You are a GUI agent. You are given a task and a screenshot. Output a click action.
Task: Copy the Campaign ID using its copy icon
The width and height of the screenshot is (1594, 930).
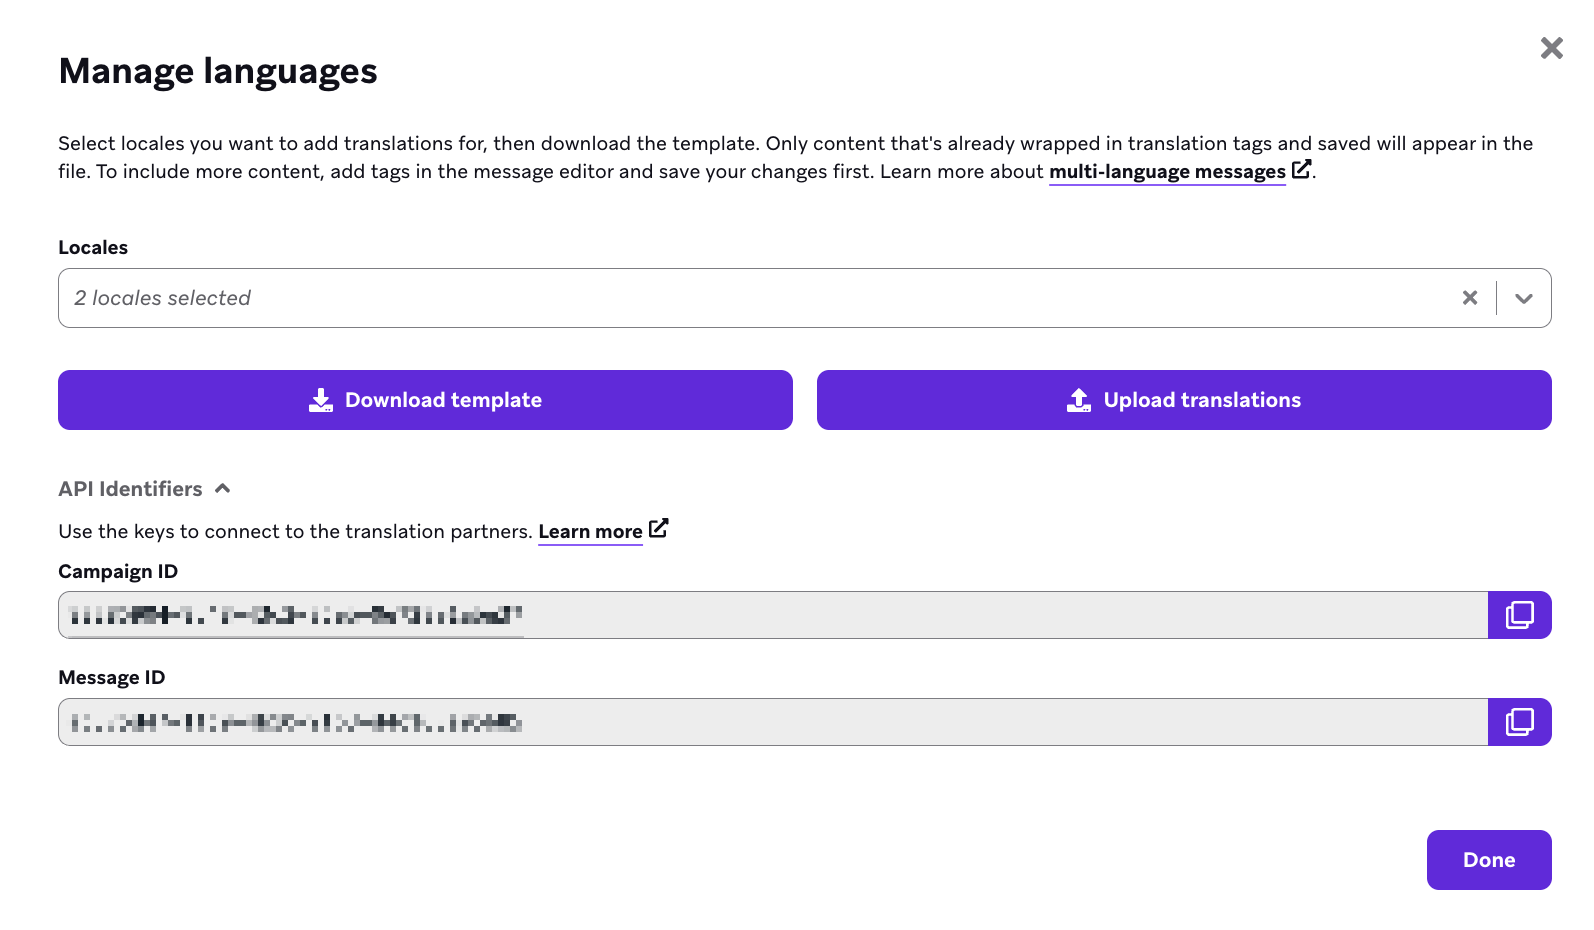(1520, 615)
